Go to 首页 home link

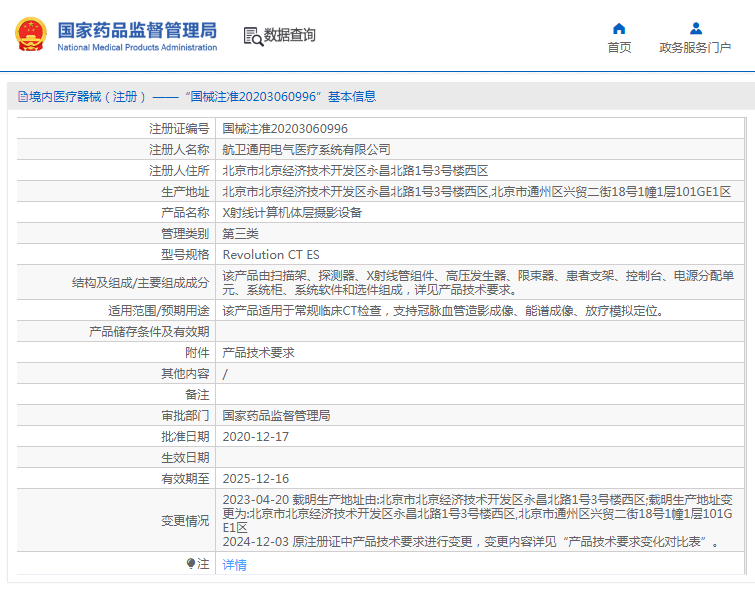(x=619, y=47)
